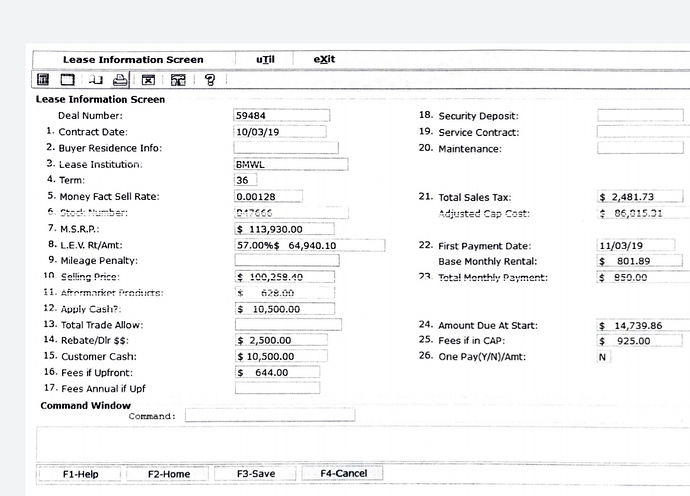
Task: Select the Deal Number field
Action: tap(290, 115)
